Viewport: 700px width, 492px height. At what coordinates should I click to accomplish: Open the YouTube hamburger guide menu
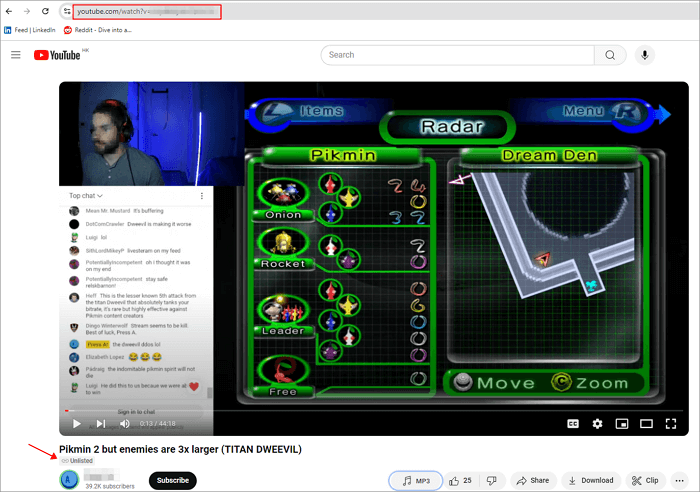(x=15, y=55)
